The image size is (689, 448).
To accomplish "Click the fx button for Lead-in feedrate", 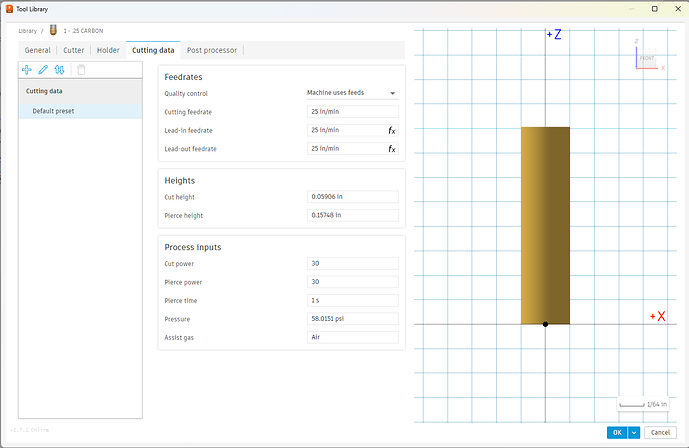I will (392, 130).
